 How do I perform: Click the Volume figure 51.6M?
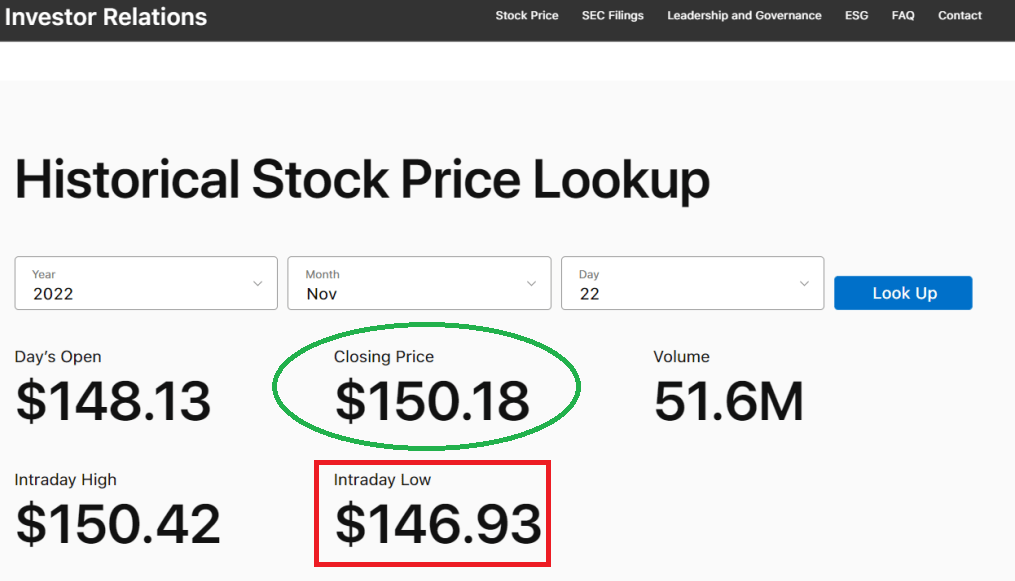click(728, 402)
